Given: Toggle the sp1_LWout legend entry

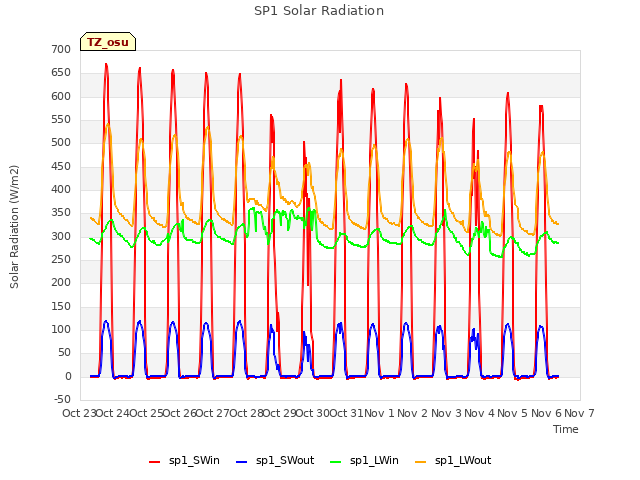Looking at the screenshot, I should [x=453, y=461].
